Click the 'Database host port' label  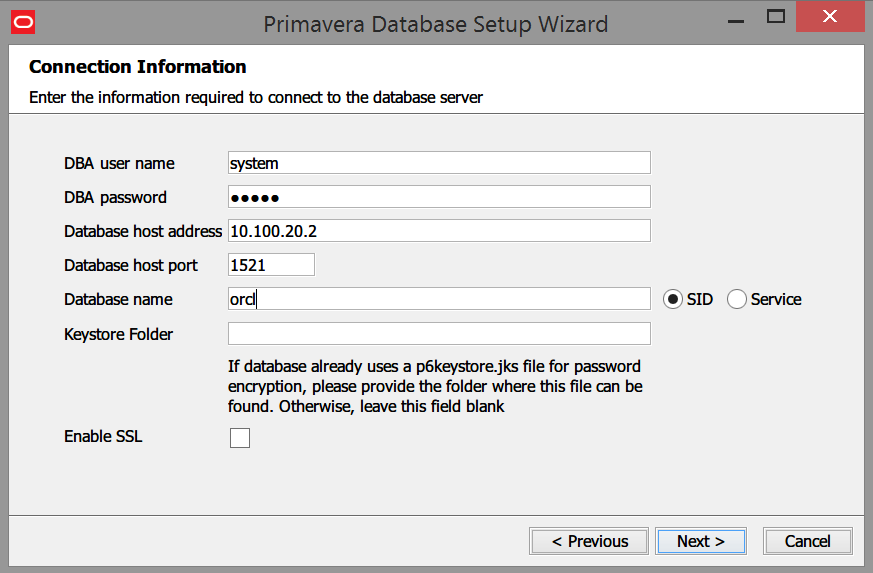pos(131,266)
